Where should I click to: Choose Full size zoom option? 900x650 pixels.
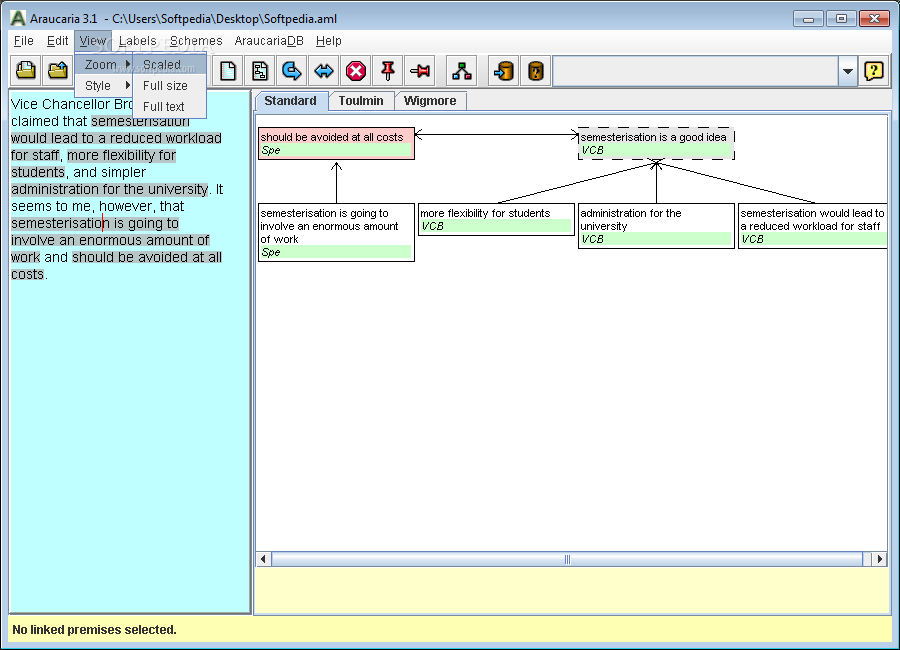pos(169,86)
